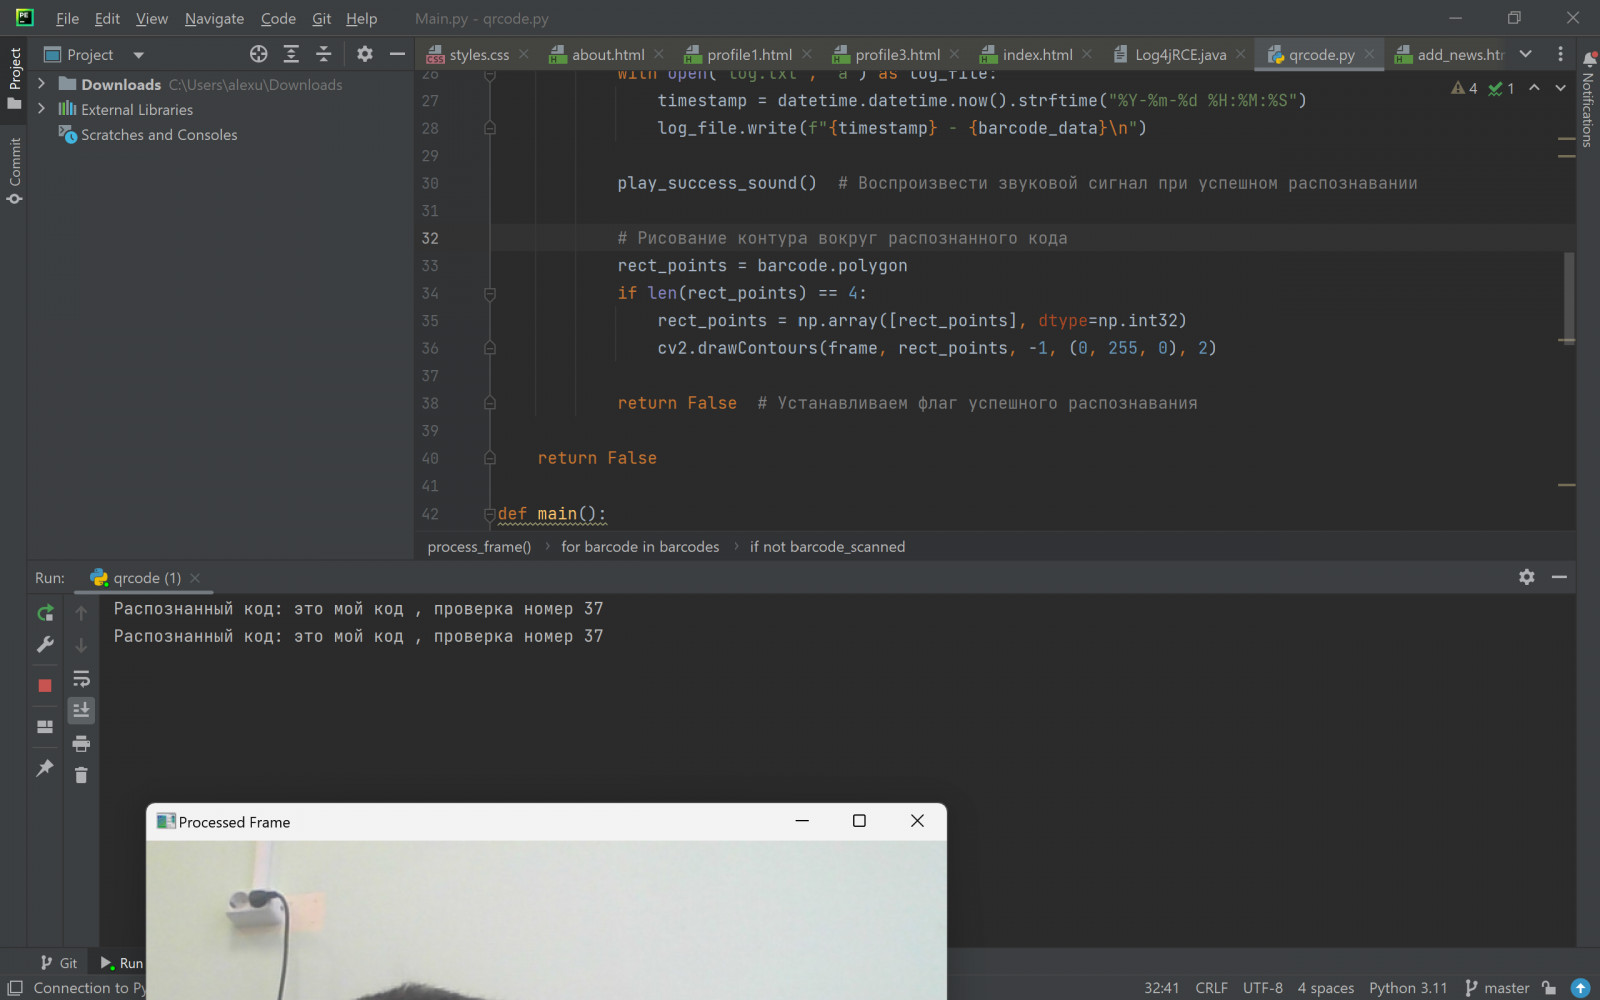The width and height of the screenshot is (1600, 1000).
Task: Expand External Libraries tree node
Action: point(41,109)
